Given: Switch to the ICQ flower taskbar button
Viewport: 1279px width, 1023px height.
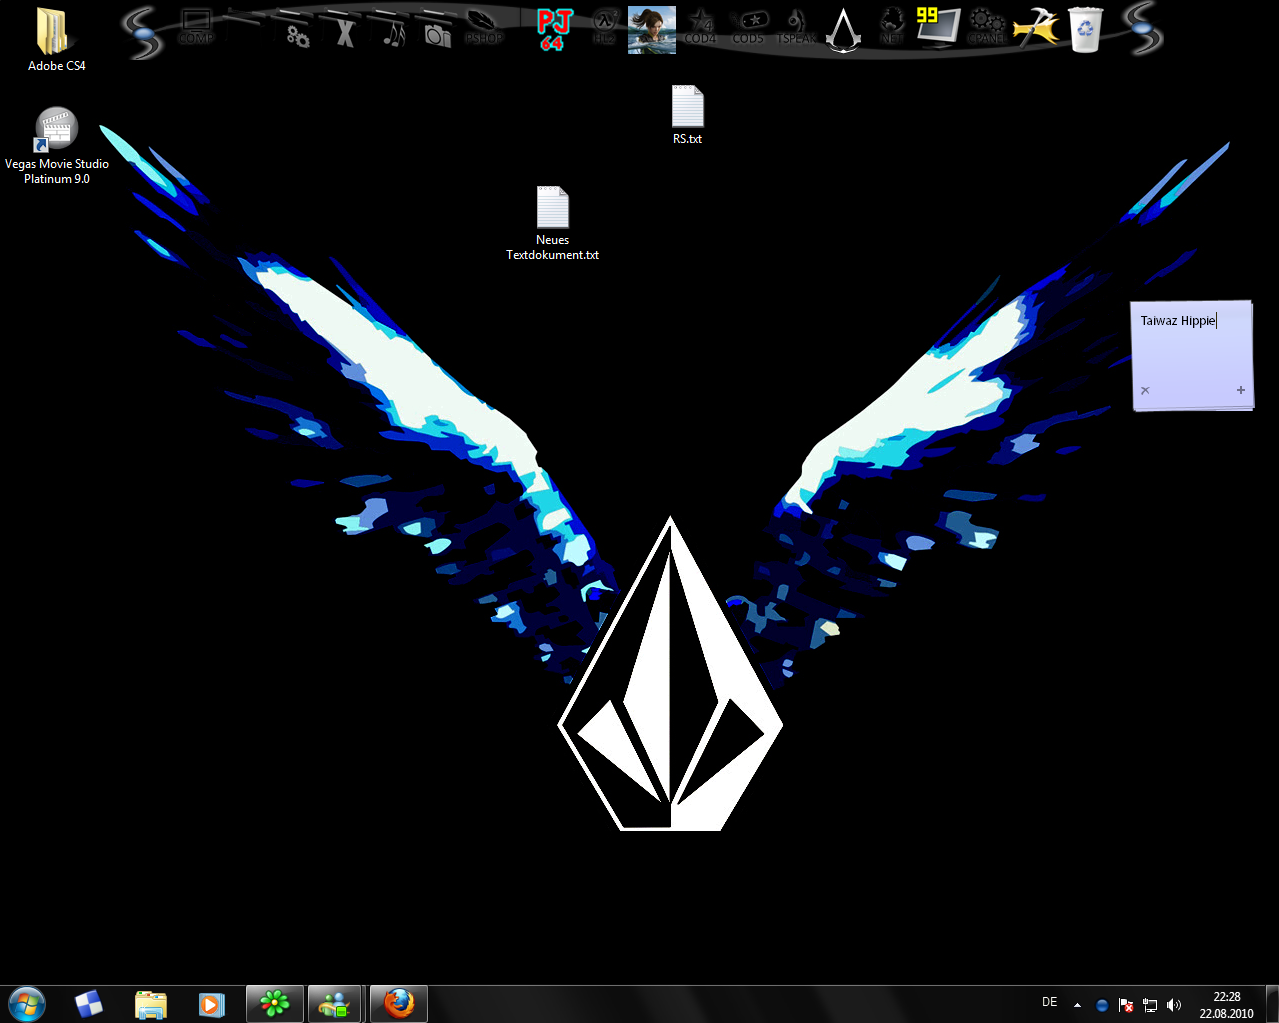Looking at the screenshot, I should tap(274, 1003).
